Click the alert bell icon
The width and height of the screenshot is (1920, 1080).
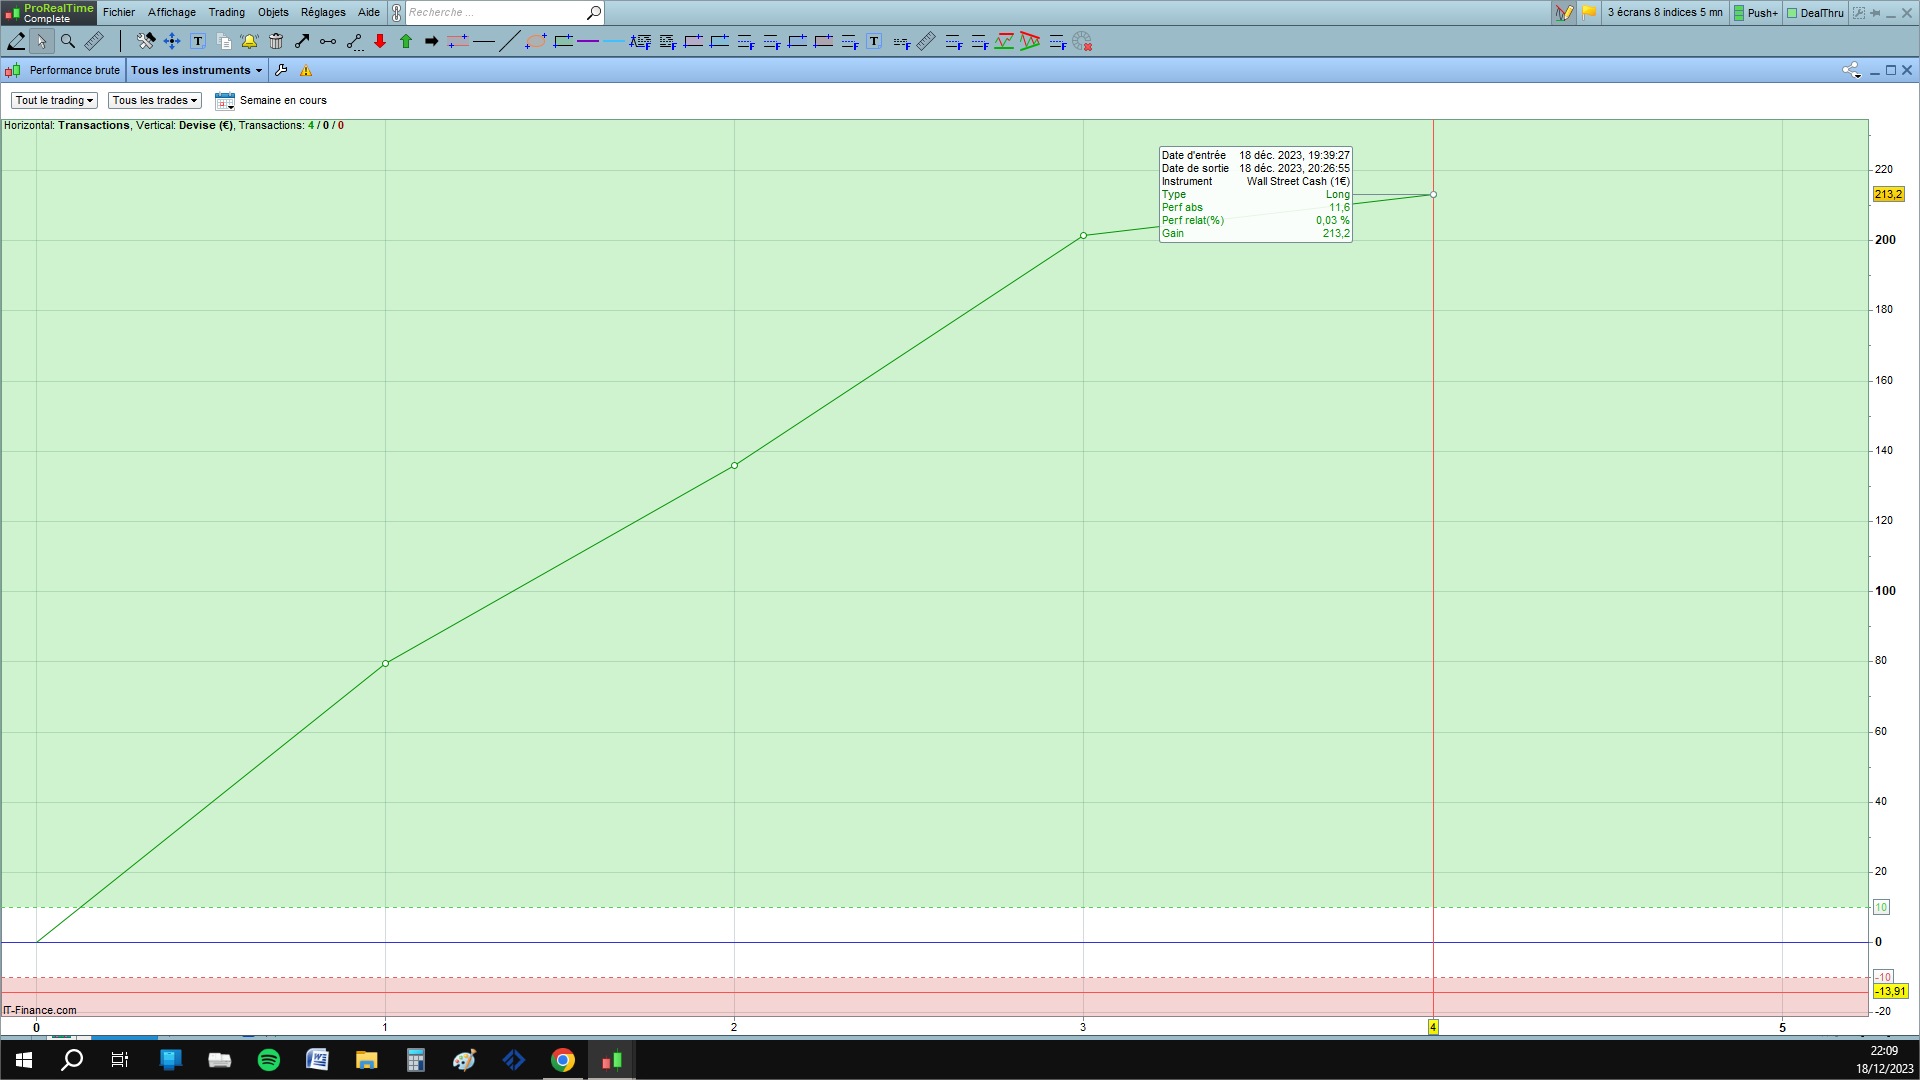[249, 41]
